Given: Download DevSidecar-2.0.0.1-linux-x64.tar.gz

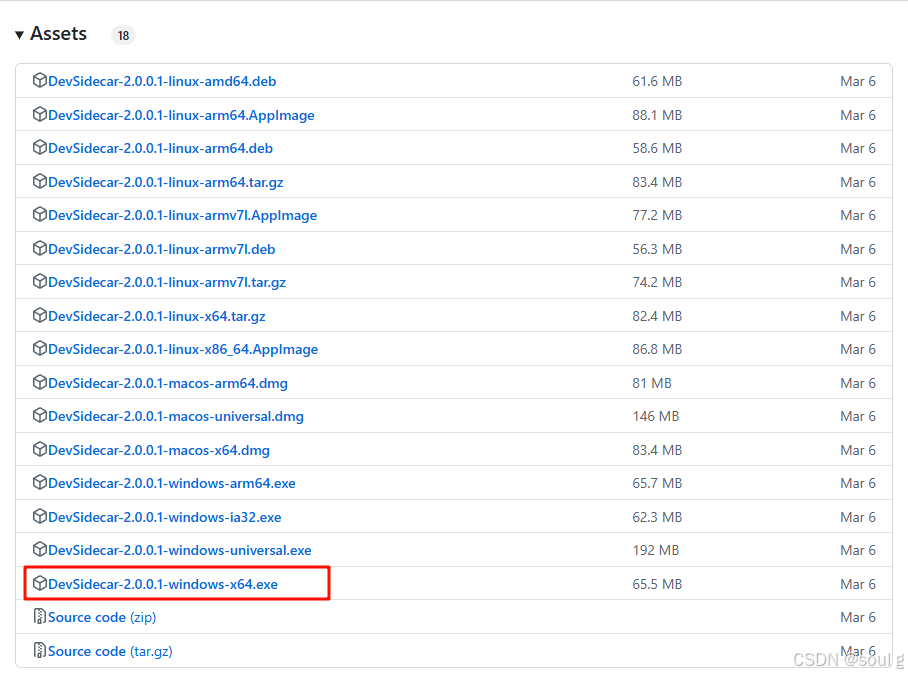Looking at the screenshot, I should click(x=157, y=316).
